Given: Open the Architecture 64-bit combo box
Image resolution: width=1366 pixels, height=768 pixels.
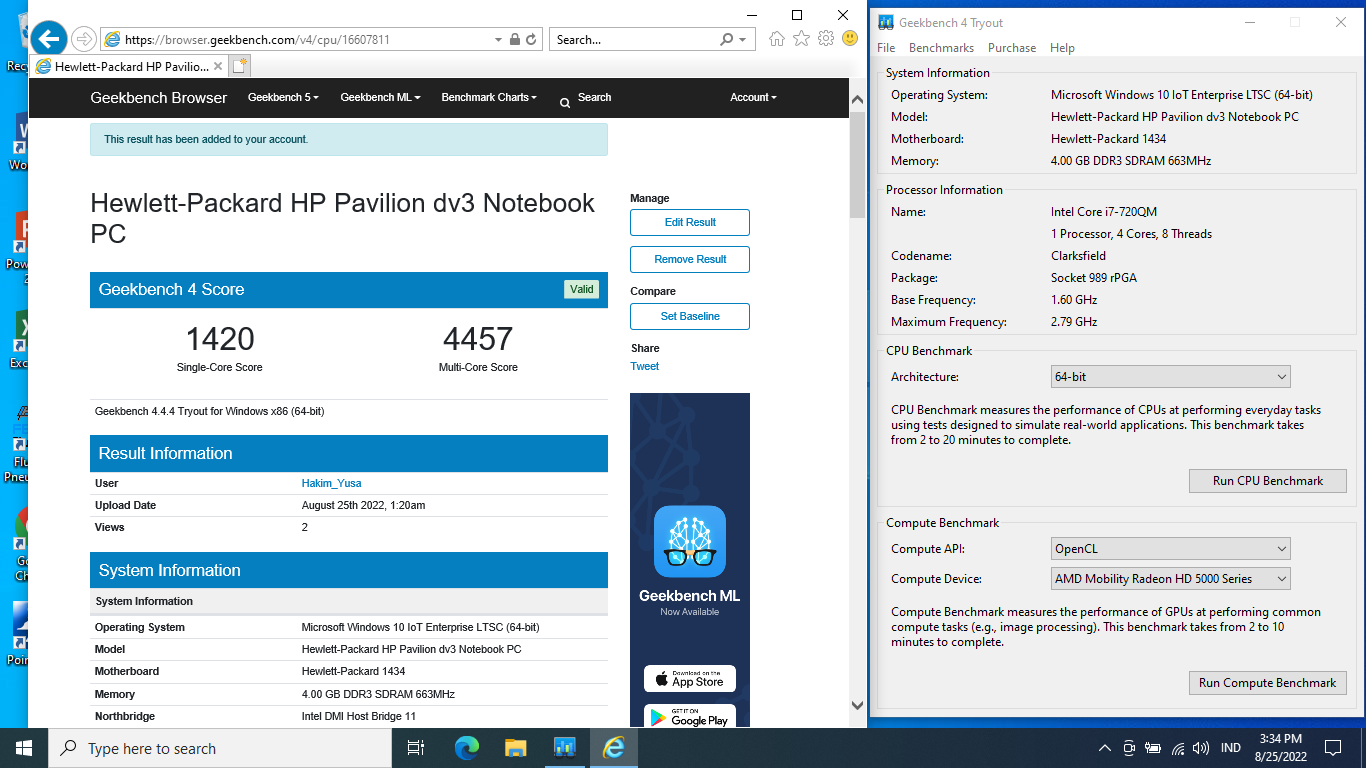Looking at the screenshot, I should click(1170, 377).
